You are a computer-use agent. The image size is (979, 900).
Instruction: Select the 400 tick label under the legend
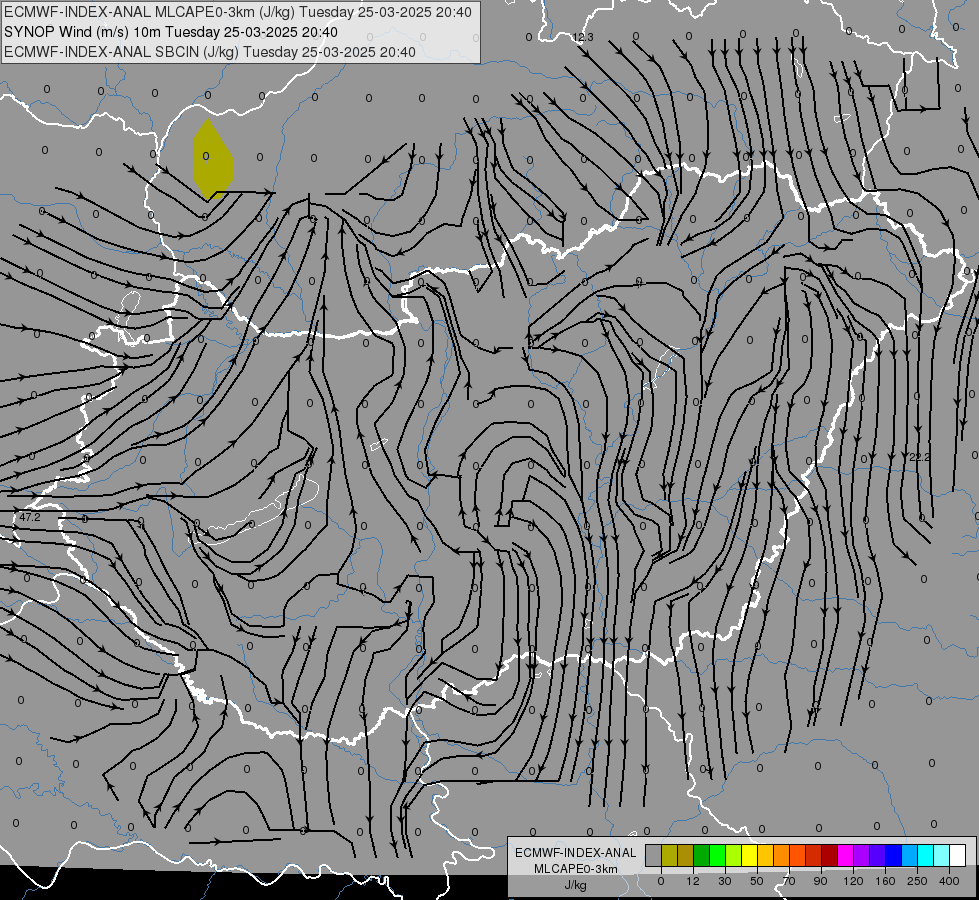(x=949, y=881)
